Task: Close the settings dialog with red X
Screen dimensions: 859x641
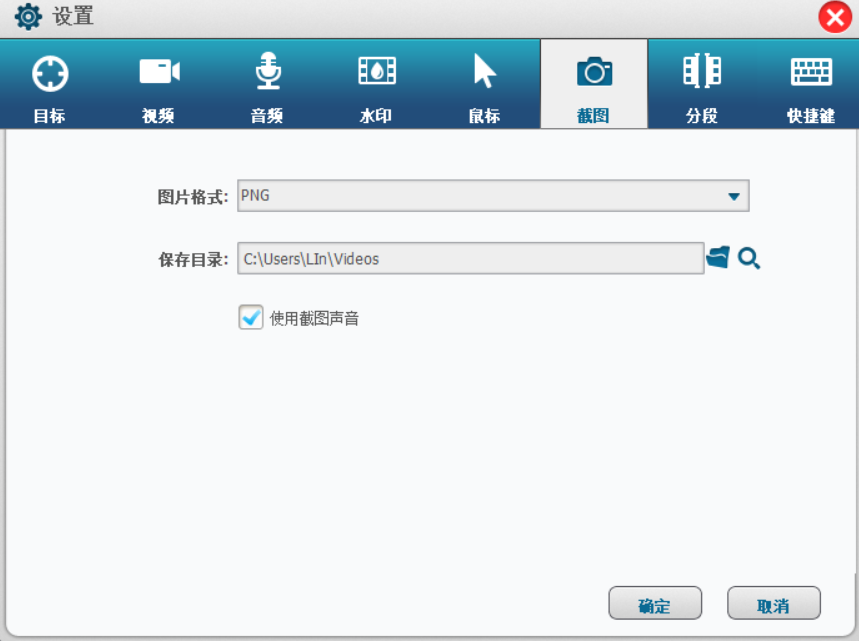Action: (x=835, y=18)
